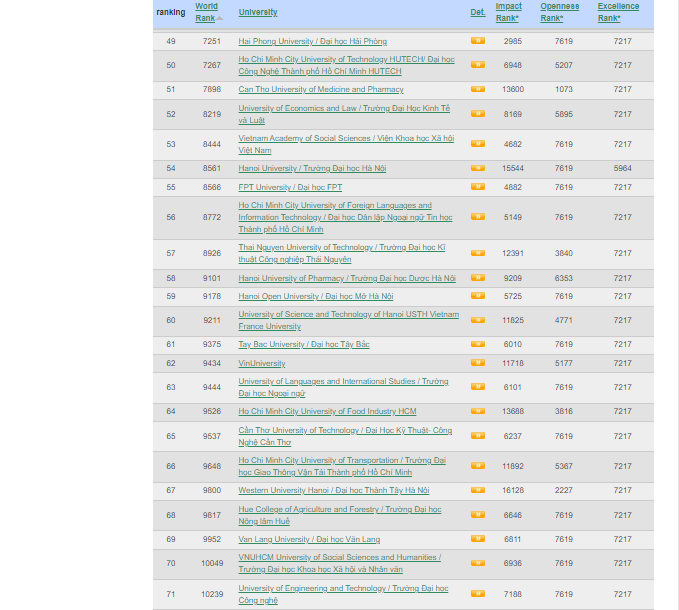679x610 pixels.
Task: Open details icon for Hanoi University row
Action: [x=478, y=168]
